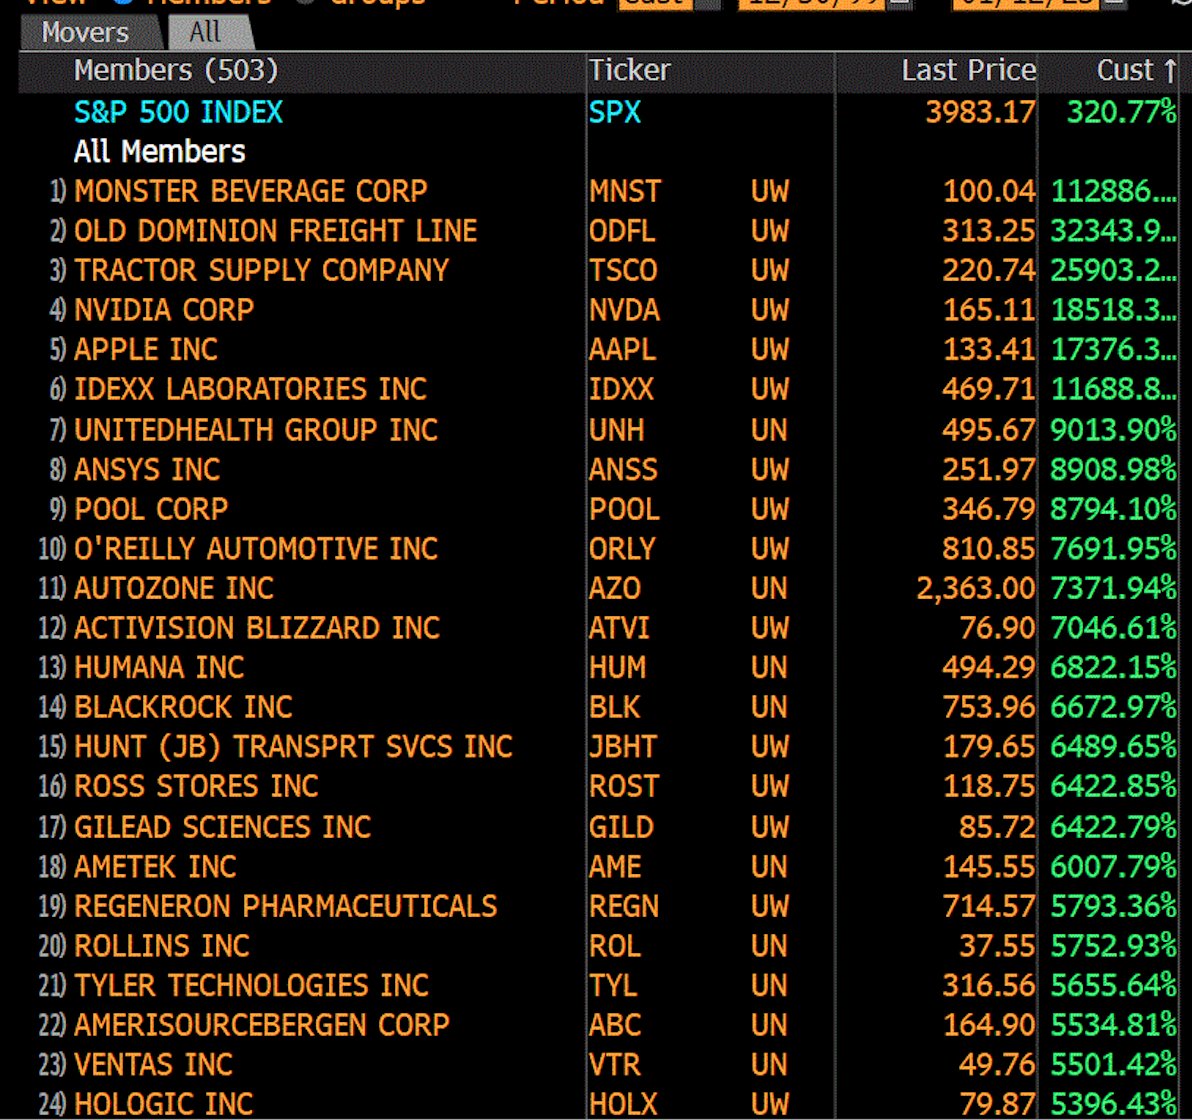Open VENTAS INC row
Screen dimensions: 1192x1120
click(598, 1064)
